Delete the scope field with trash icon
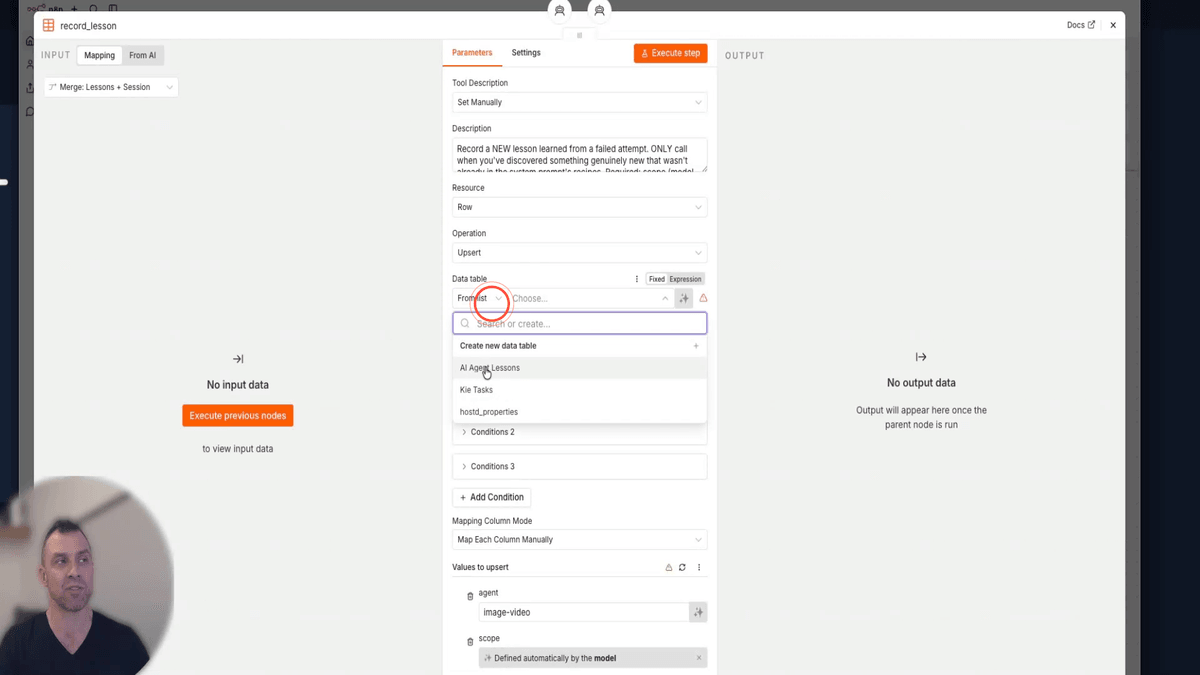 click(470, 642)
